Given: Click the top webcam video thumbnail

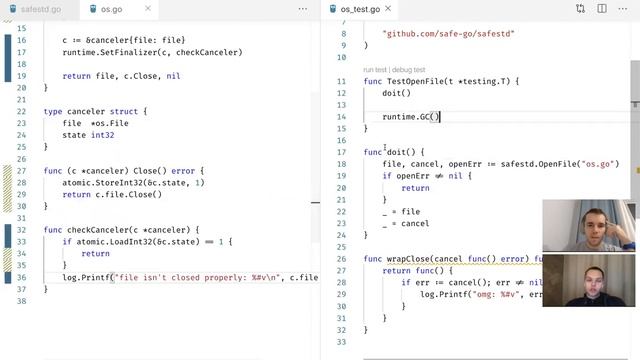Looking at the screenshot, I should [589, 225].
